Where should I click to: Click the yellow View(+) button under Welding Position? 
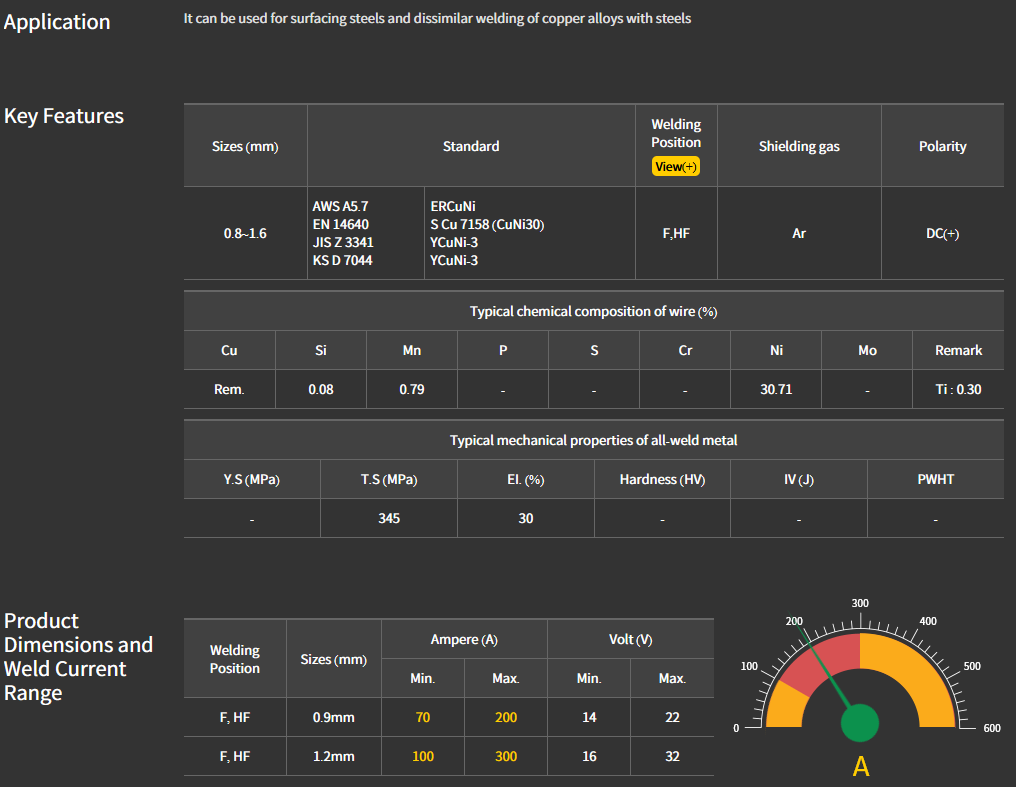pyautogui.click(x=676, y=167)
